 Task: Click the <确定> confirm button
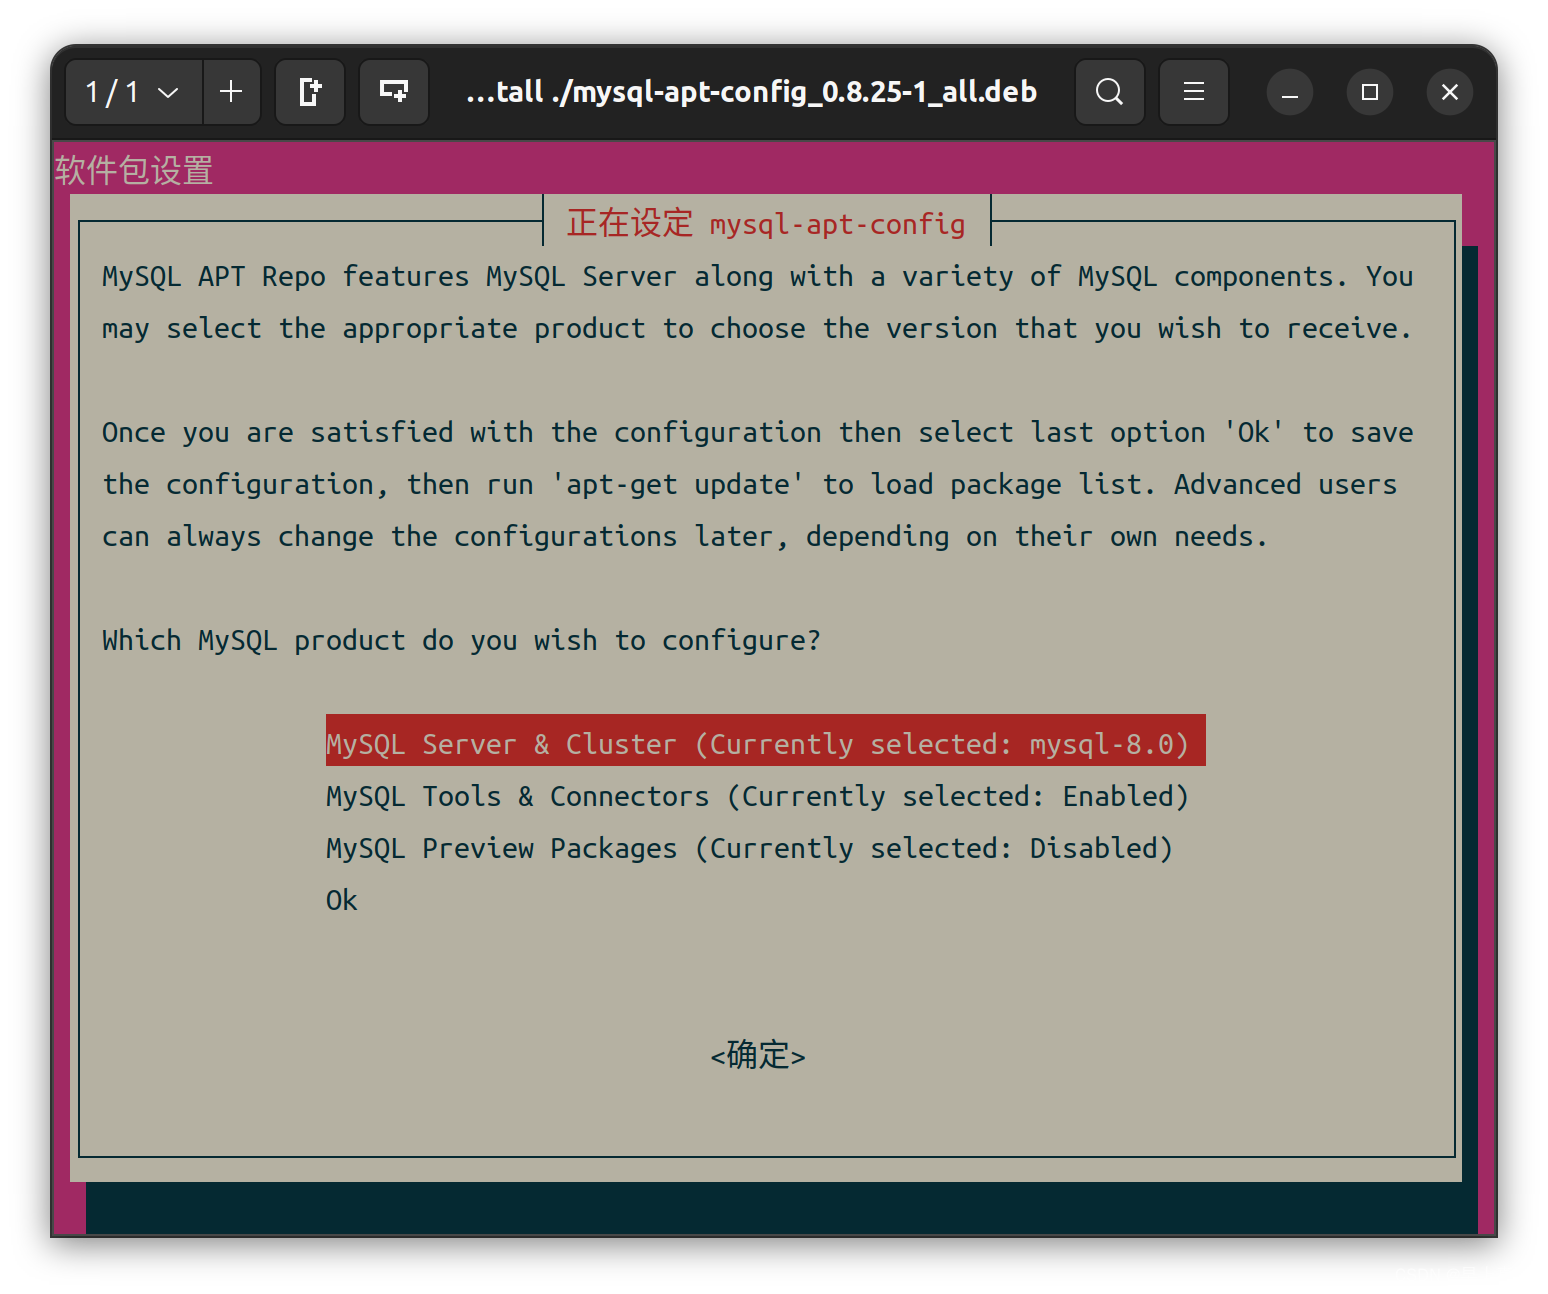tap(758, 1055)
